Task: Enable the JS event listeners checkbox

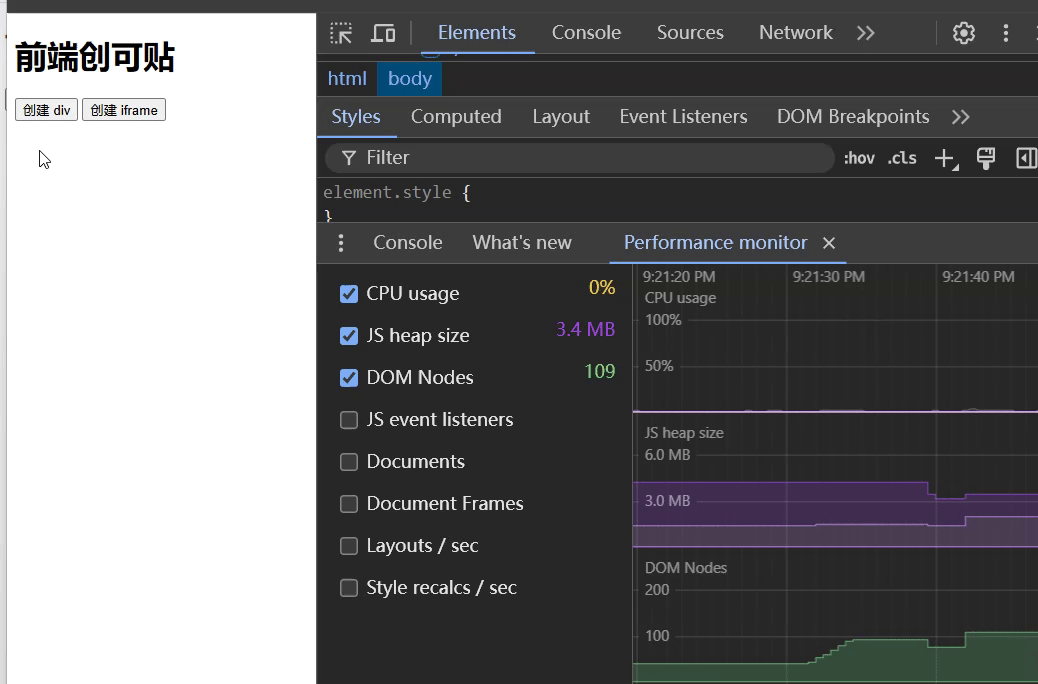Action: (x=349, y=420)
